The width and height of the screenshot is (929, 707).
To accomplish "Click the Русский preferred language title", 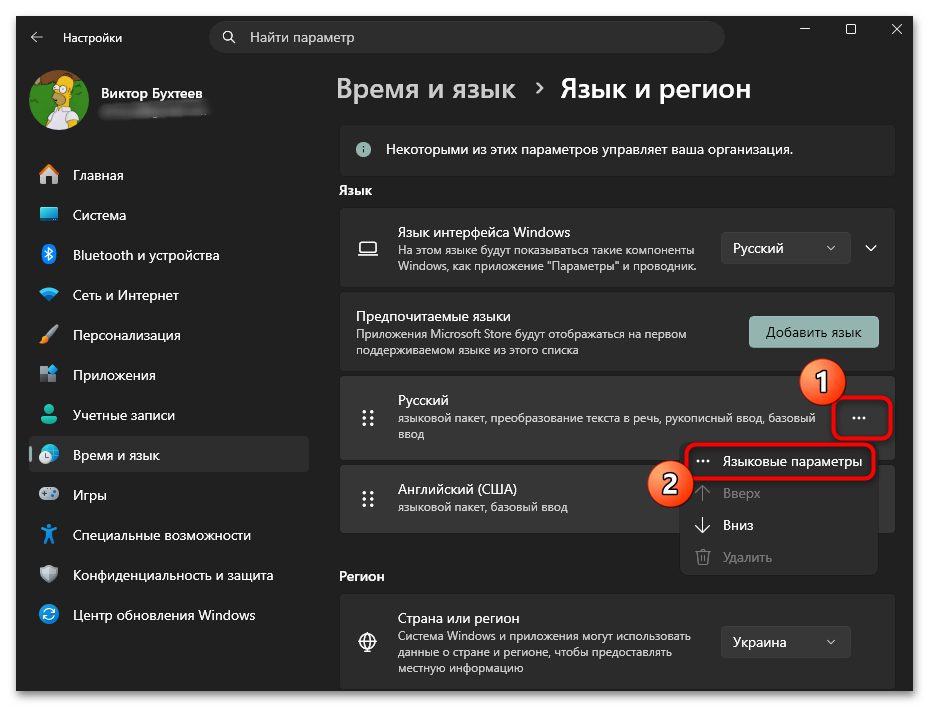I will click(x=423, y=400).
